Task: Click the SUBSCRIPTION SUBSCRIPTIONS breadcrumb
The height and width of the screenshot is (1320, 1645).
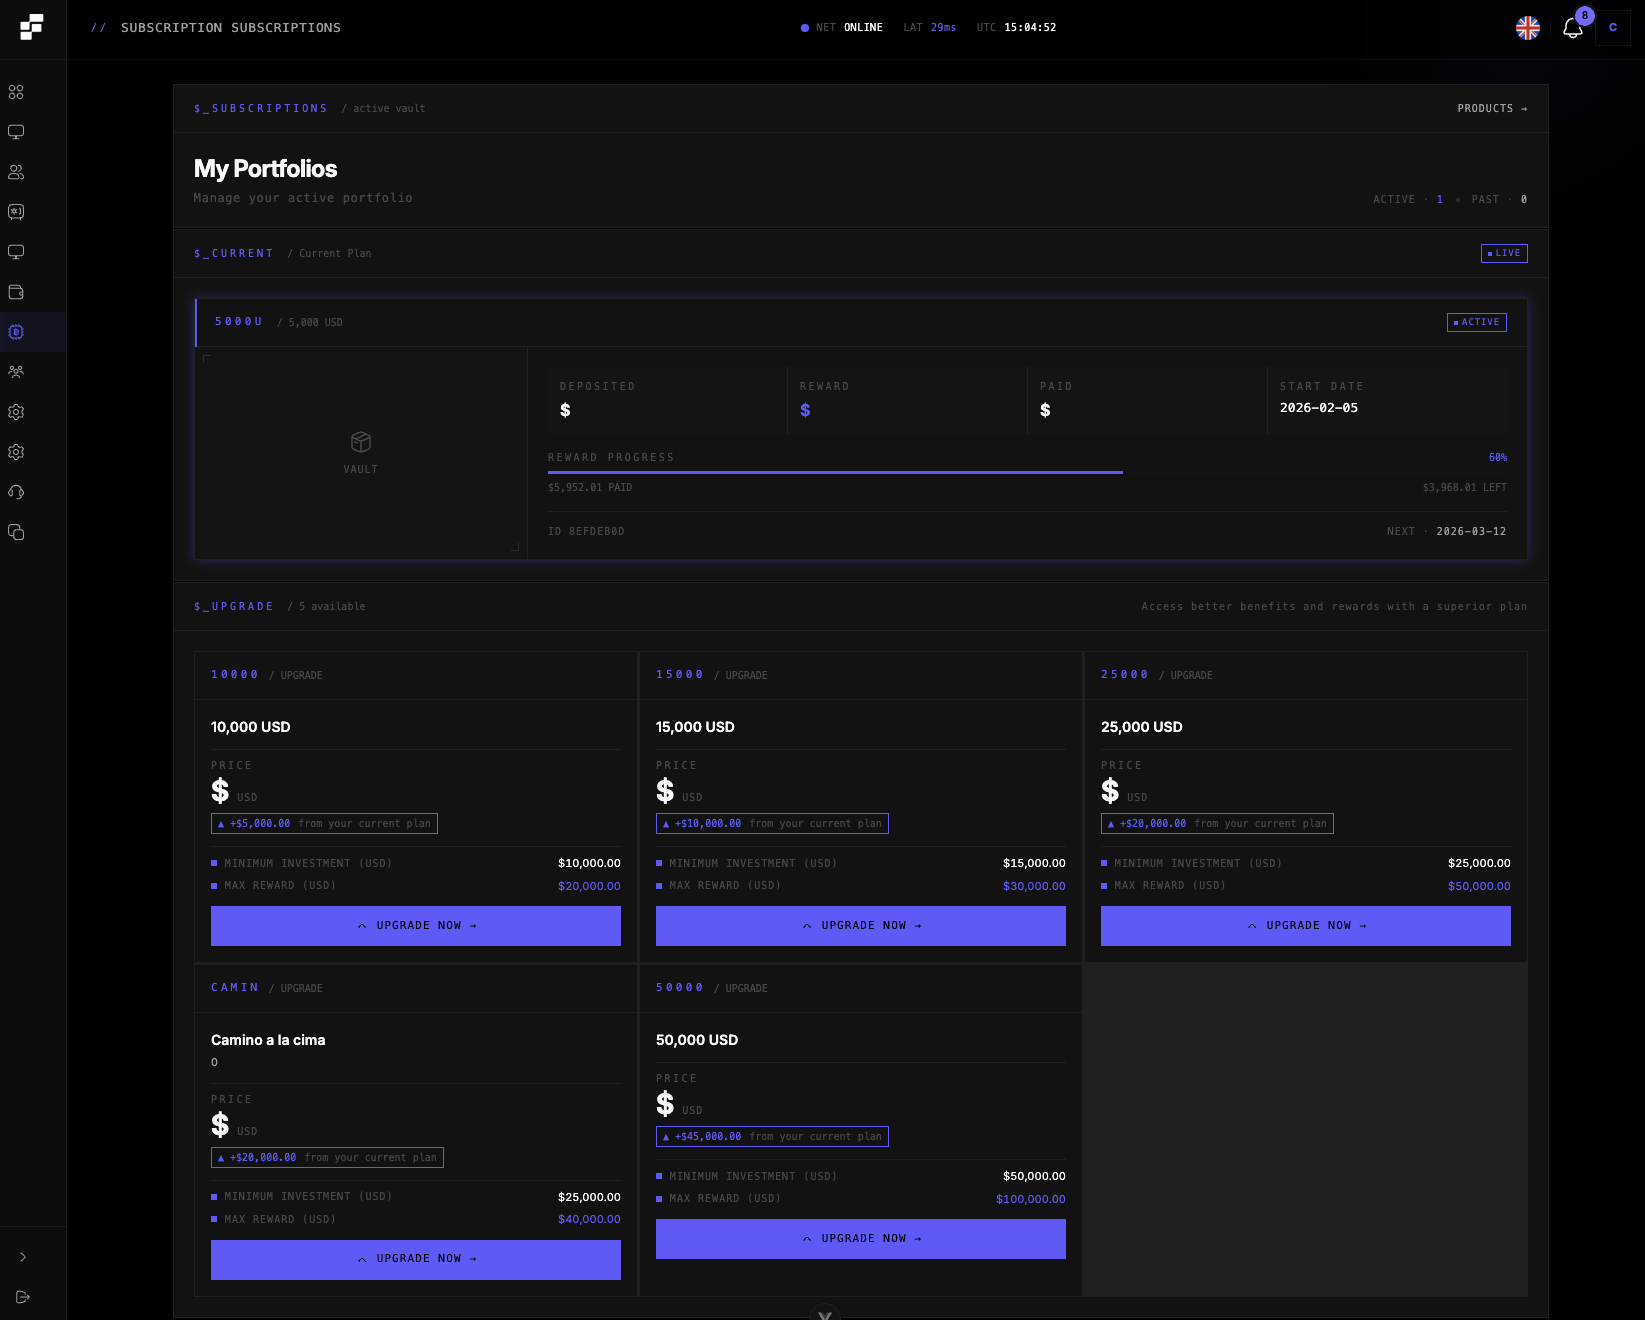Action: pyautogui.click(x=231, y=27)
